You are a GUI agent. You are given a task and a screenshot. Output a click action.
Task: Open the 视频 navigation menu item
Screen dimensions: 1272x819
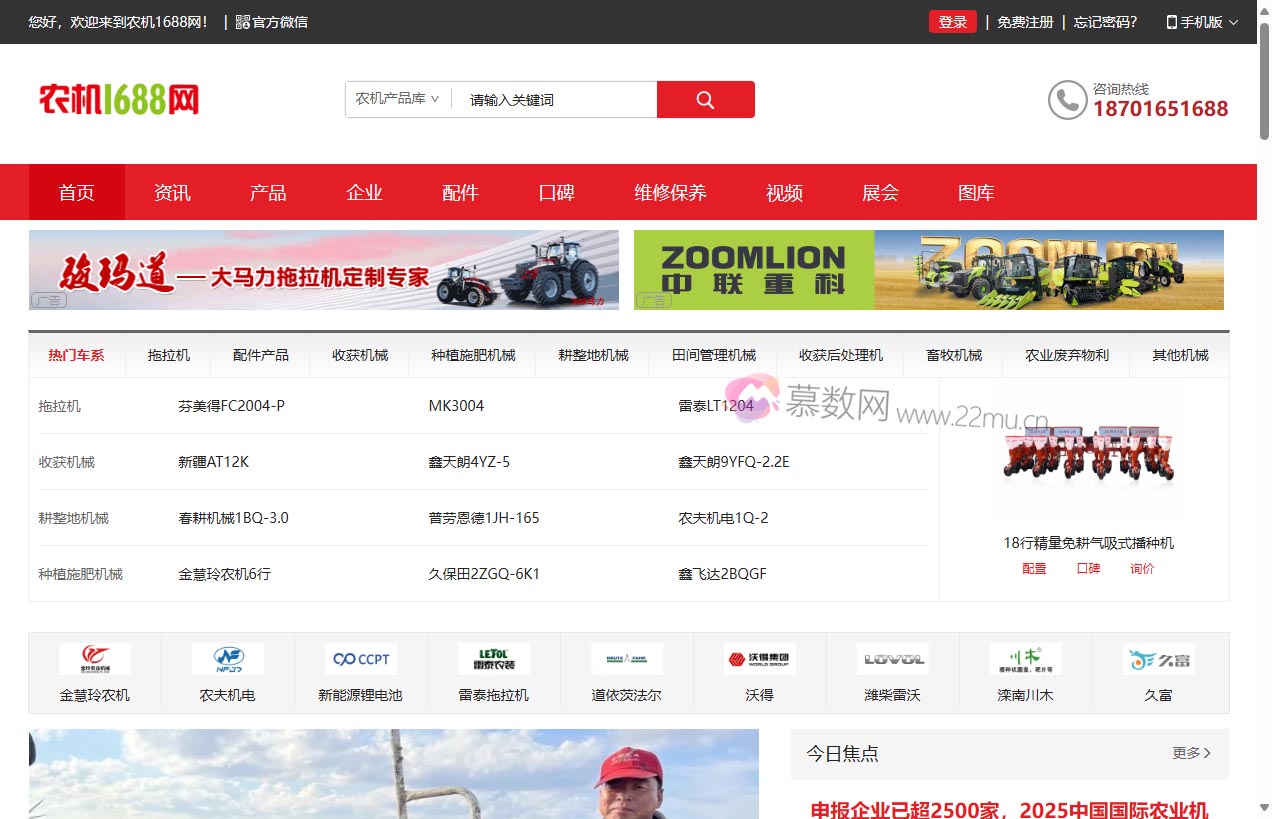pyautogui.click(x=784, y=192)
